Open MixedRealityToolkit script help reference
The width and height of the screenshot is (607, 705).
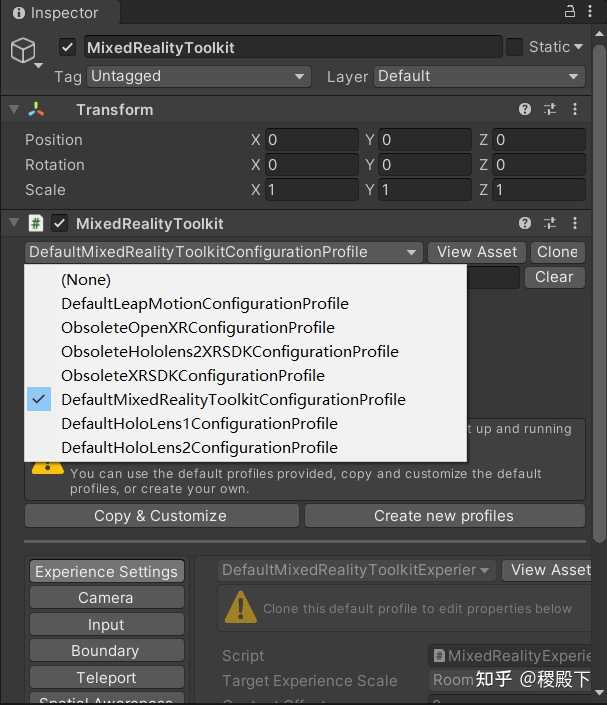(x=525, y=223)
